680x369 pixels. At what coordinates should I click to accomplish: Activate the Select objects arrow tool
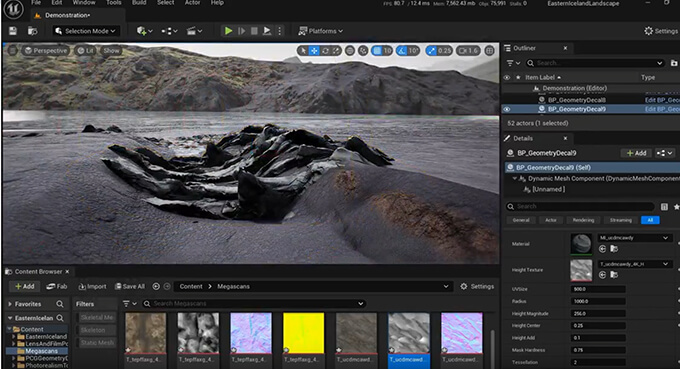click(x=303, y=51)
